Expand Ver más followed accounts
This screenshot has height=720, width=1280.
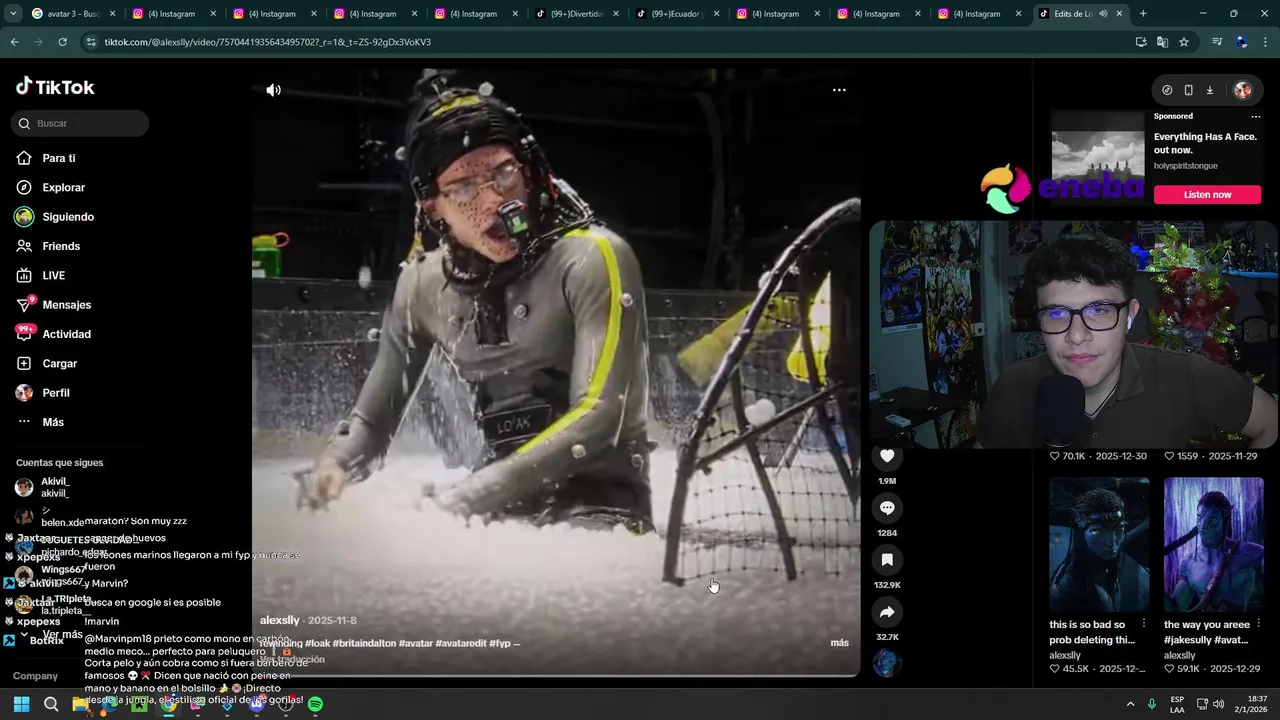[x=63, y=635]
